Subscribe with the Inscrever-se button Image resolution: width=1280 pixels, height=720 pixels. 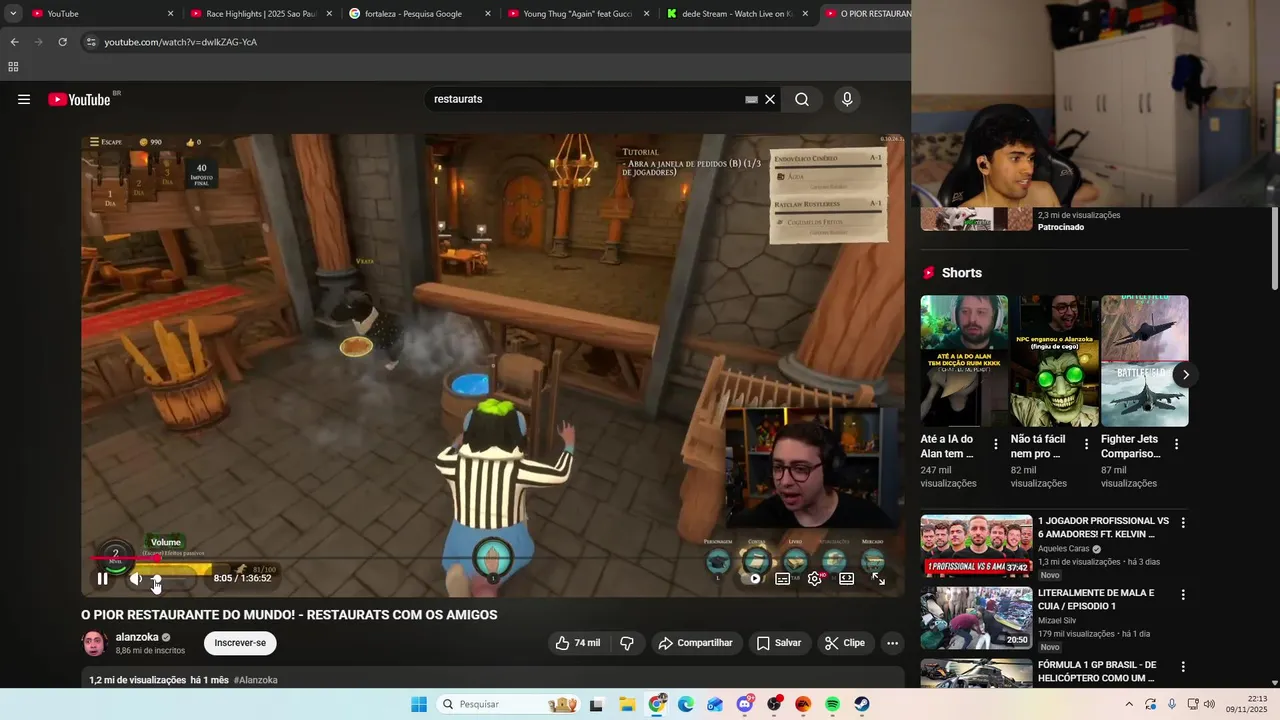[240, 643]
